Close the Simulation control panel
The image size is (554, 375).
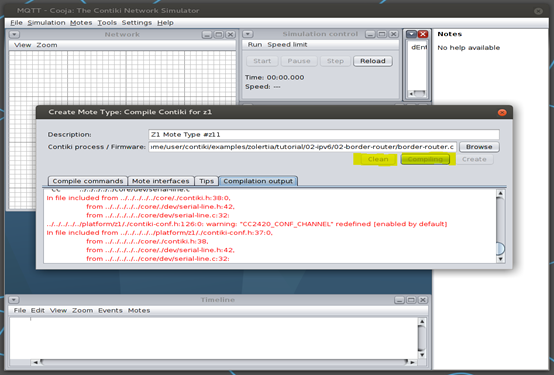click(x=393, y=34)
